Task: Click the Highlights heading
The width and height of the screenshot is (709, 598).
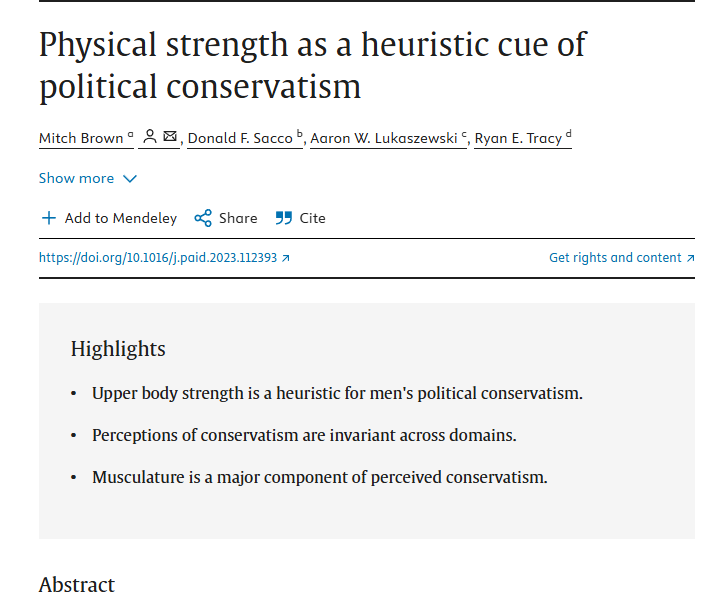Action: (118, 349)
